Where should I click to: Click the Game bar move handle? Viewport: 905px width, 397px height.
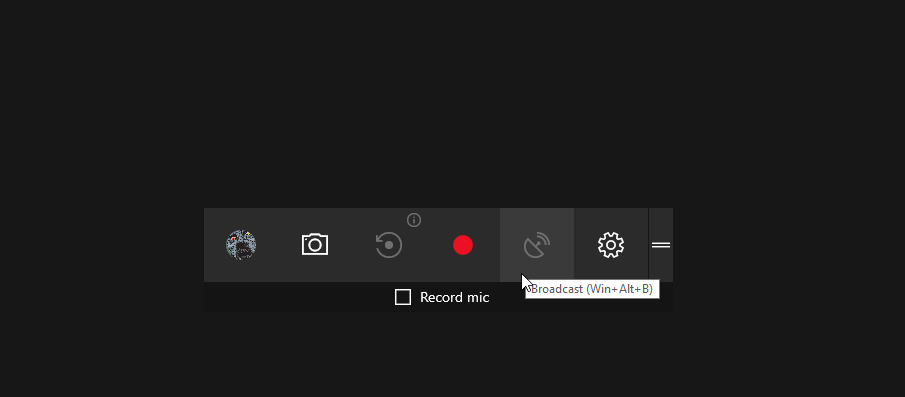[x=661, y=245]
